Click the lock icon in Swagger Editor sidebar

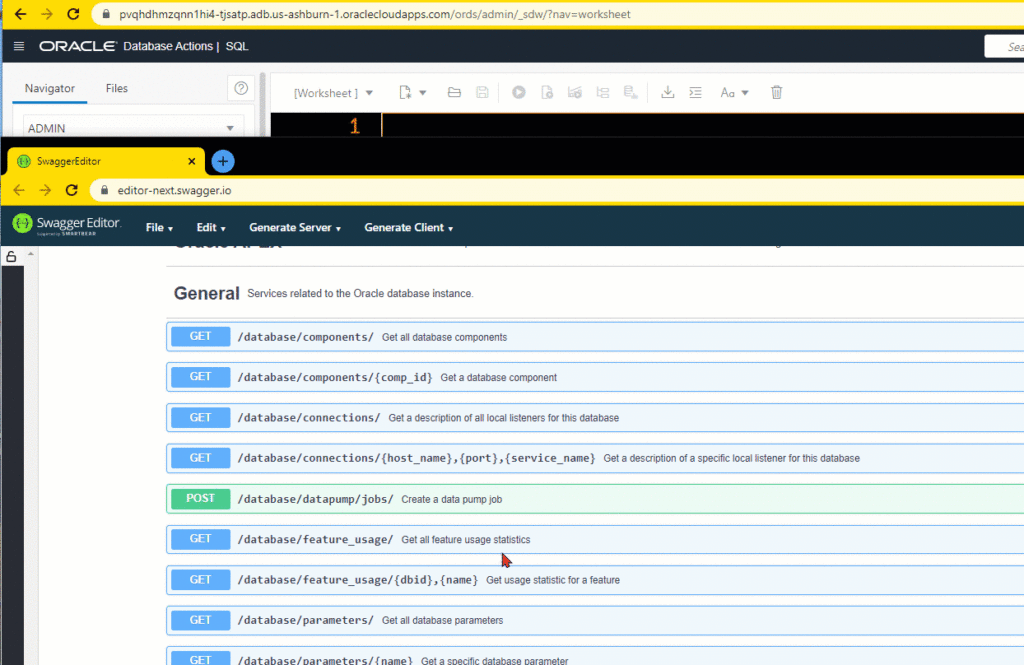pyautogui.click(x=10, y=256)
